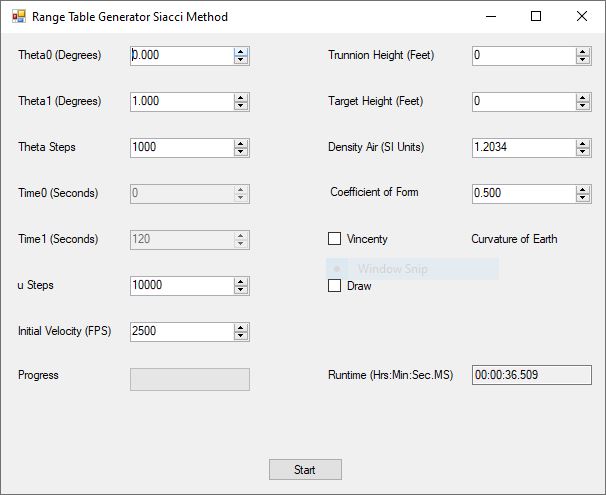Lower Target Height using down spinner
The width and height of the screenshot is (606, 495).
pyautogui.click(x=583, y=106)
